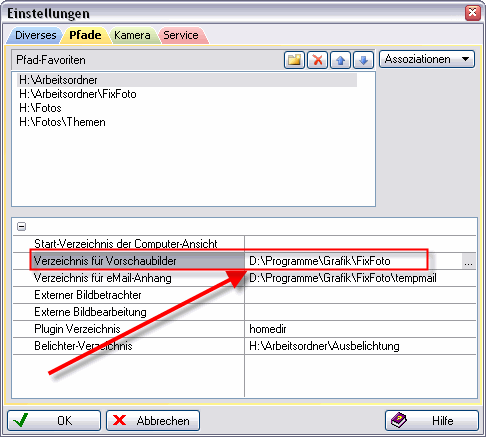Edit the eMail-Anhang directory value
This screenshot has width=486, height=437.
(360, 278)
